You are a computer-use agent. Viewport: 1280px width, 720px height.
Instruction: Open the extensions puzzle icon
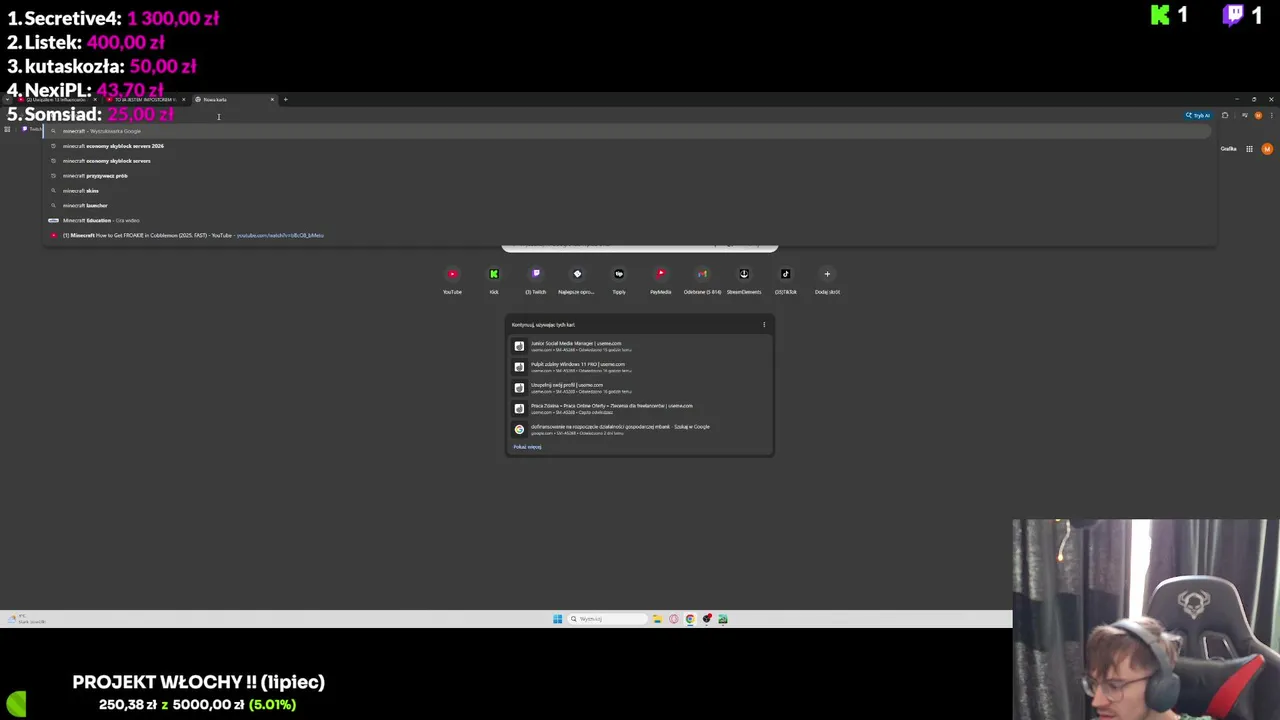pyautogui.click(x=1225, y=115)
